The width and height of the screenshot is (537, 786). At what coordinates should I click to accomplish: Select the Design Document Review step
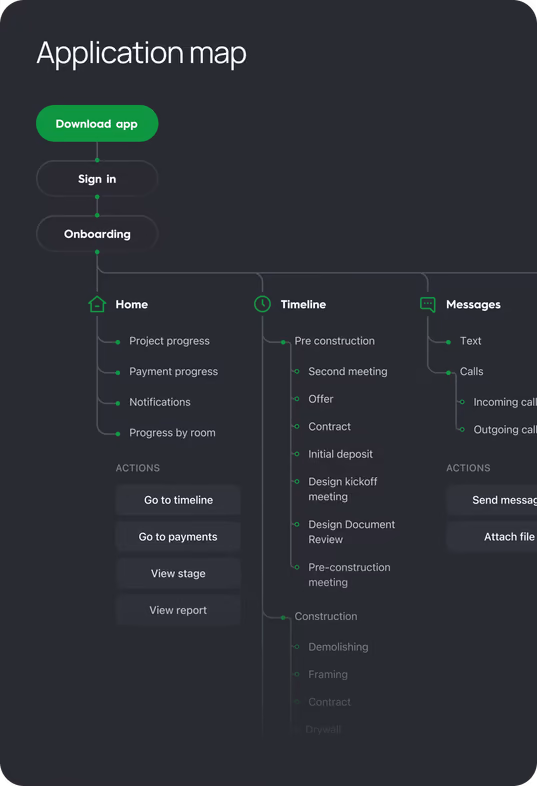(351, 532)
